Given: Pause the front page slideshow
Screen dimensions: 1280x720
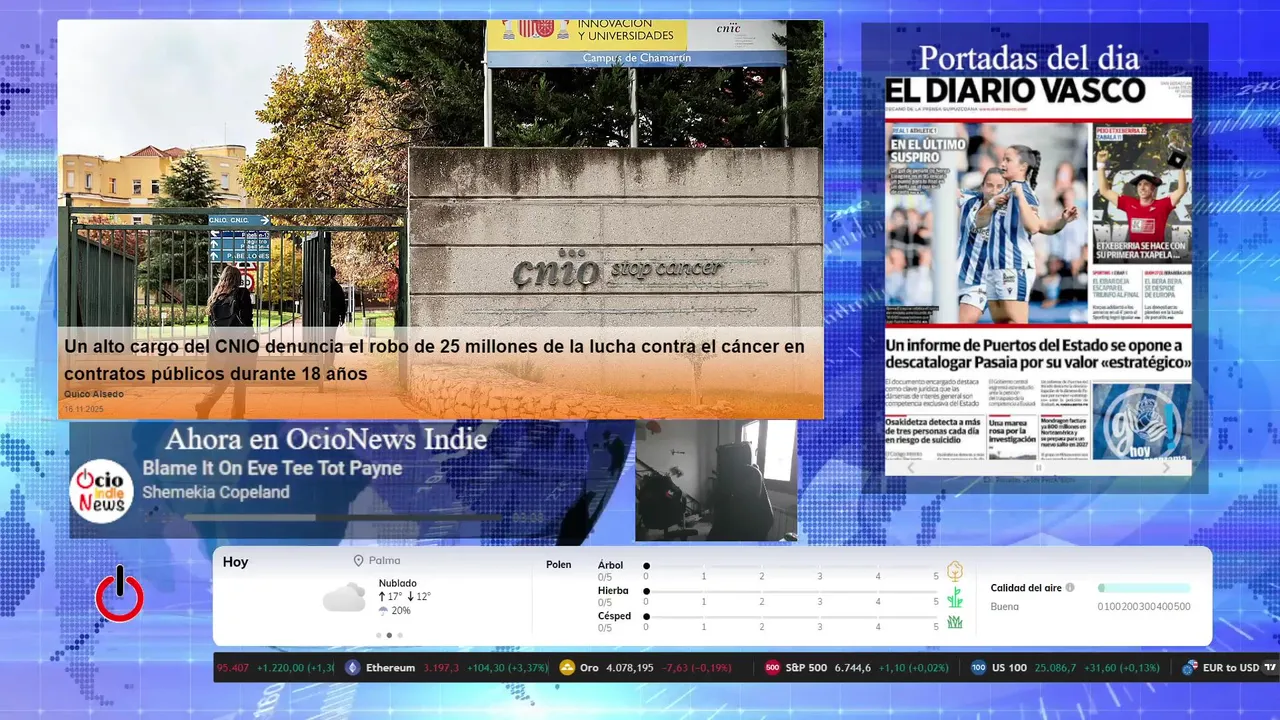Looking at the screenshot, I should (x=1038, y=467).
